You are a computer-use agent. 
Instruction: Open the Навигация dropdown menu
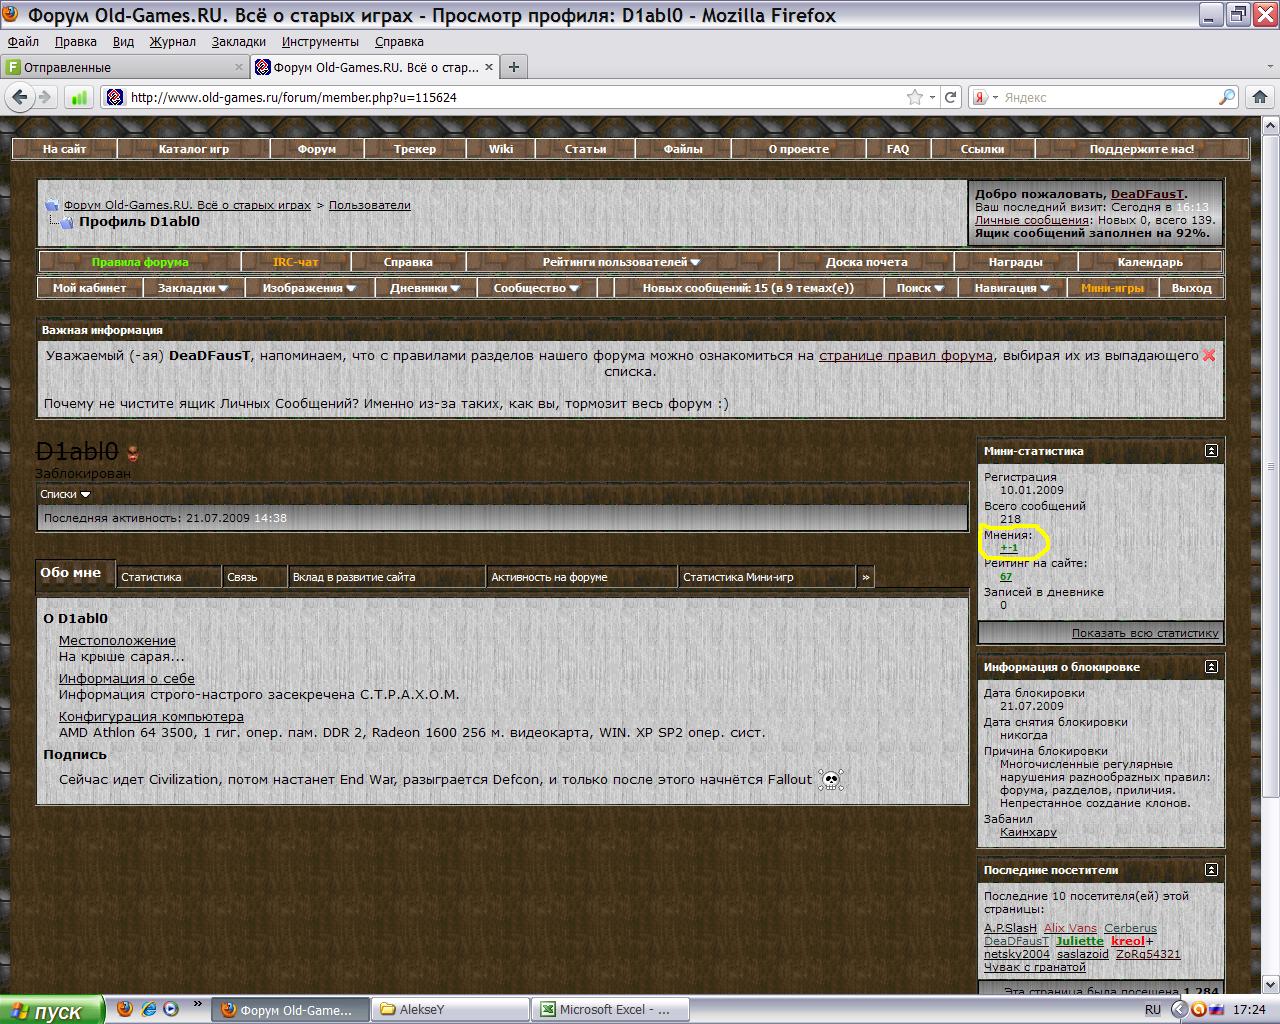1011,288
